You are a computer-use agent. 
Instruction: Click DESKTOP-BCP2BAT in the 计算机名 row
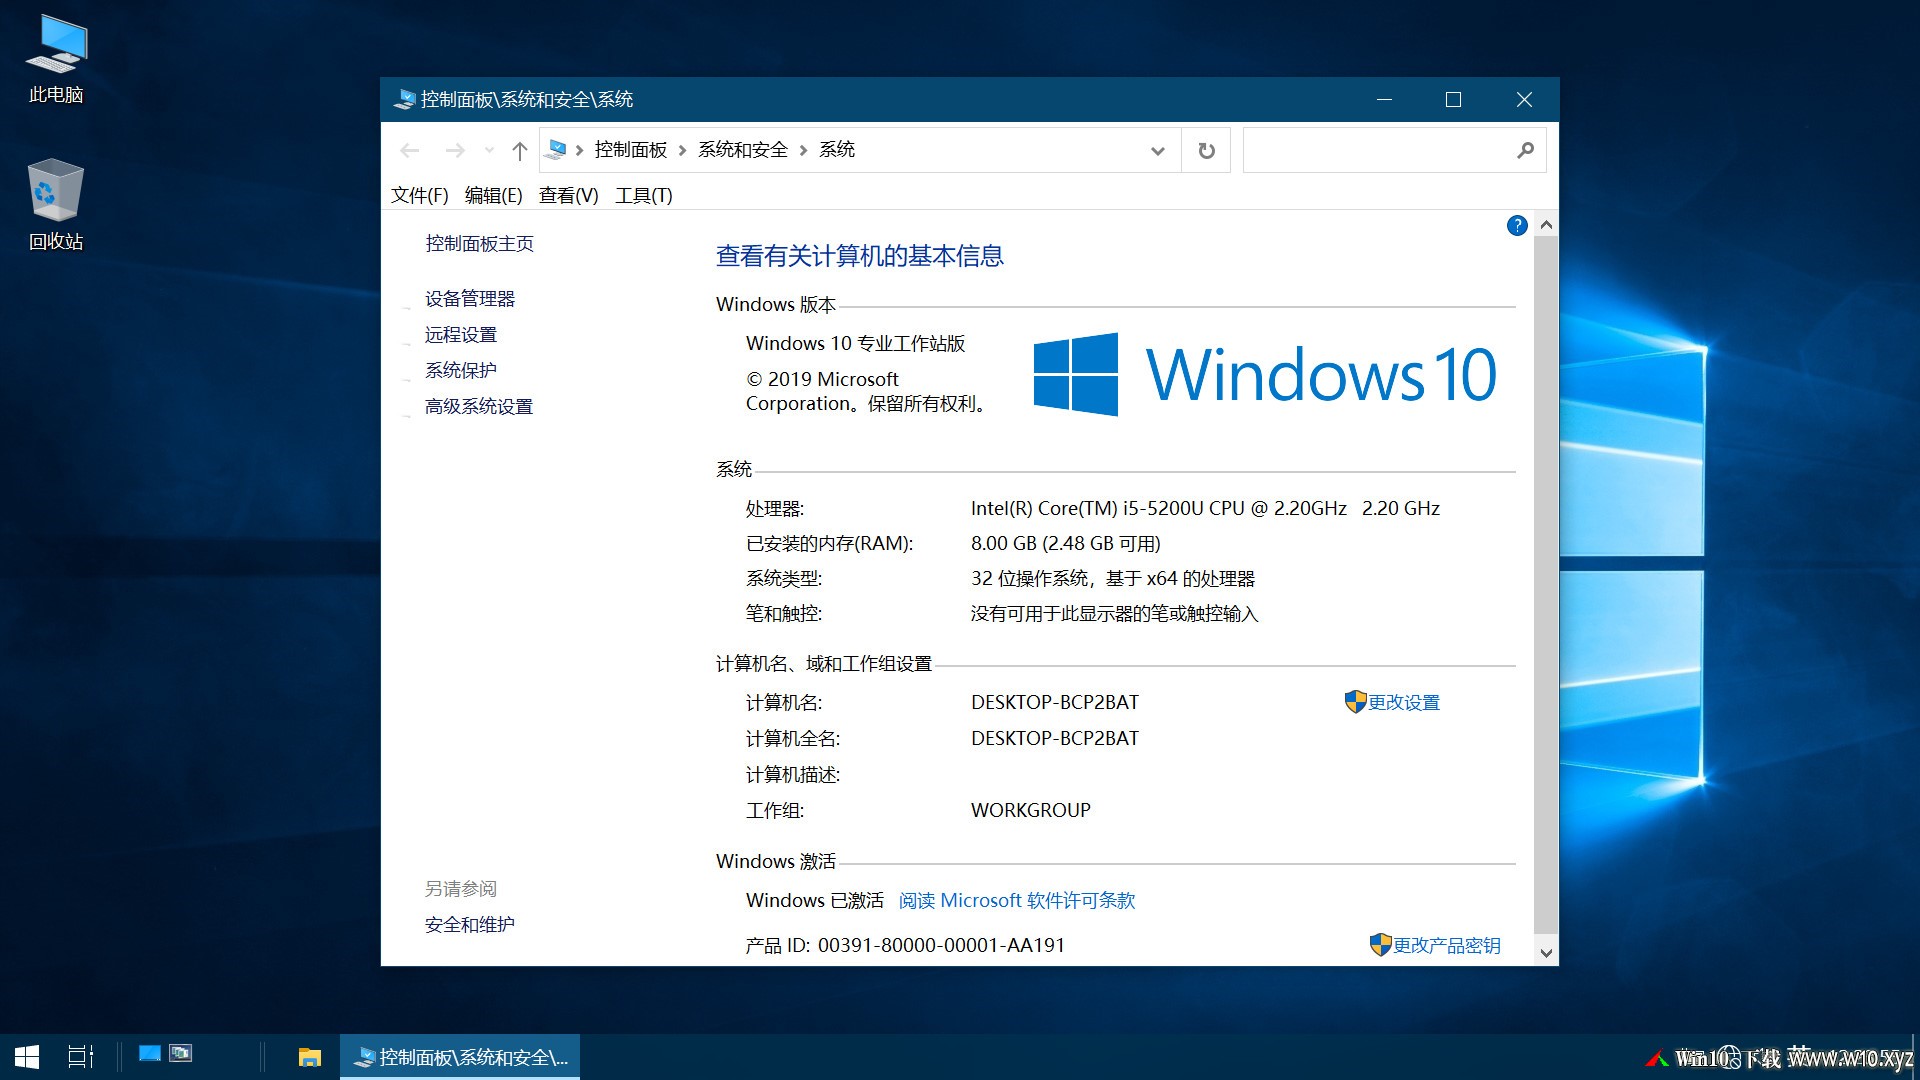click(1055, 702)
